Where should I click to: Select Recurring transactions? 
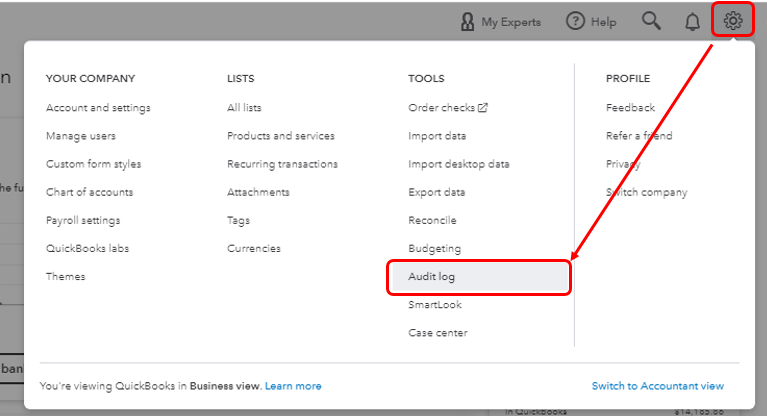(x=282, y=164)
